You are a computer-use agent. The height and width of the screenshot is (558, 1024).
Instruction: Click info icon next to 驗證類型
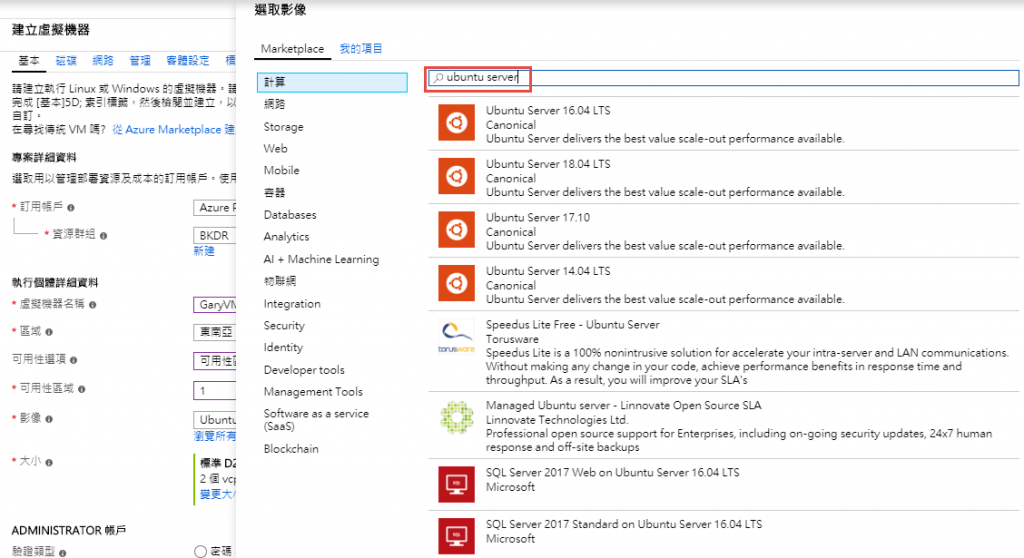pos(63,553)
